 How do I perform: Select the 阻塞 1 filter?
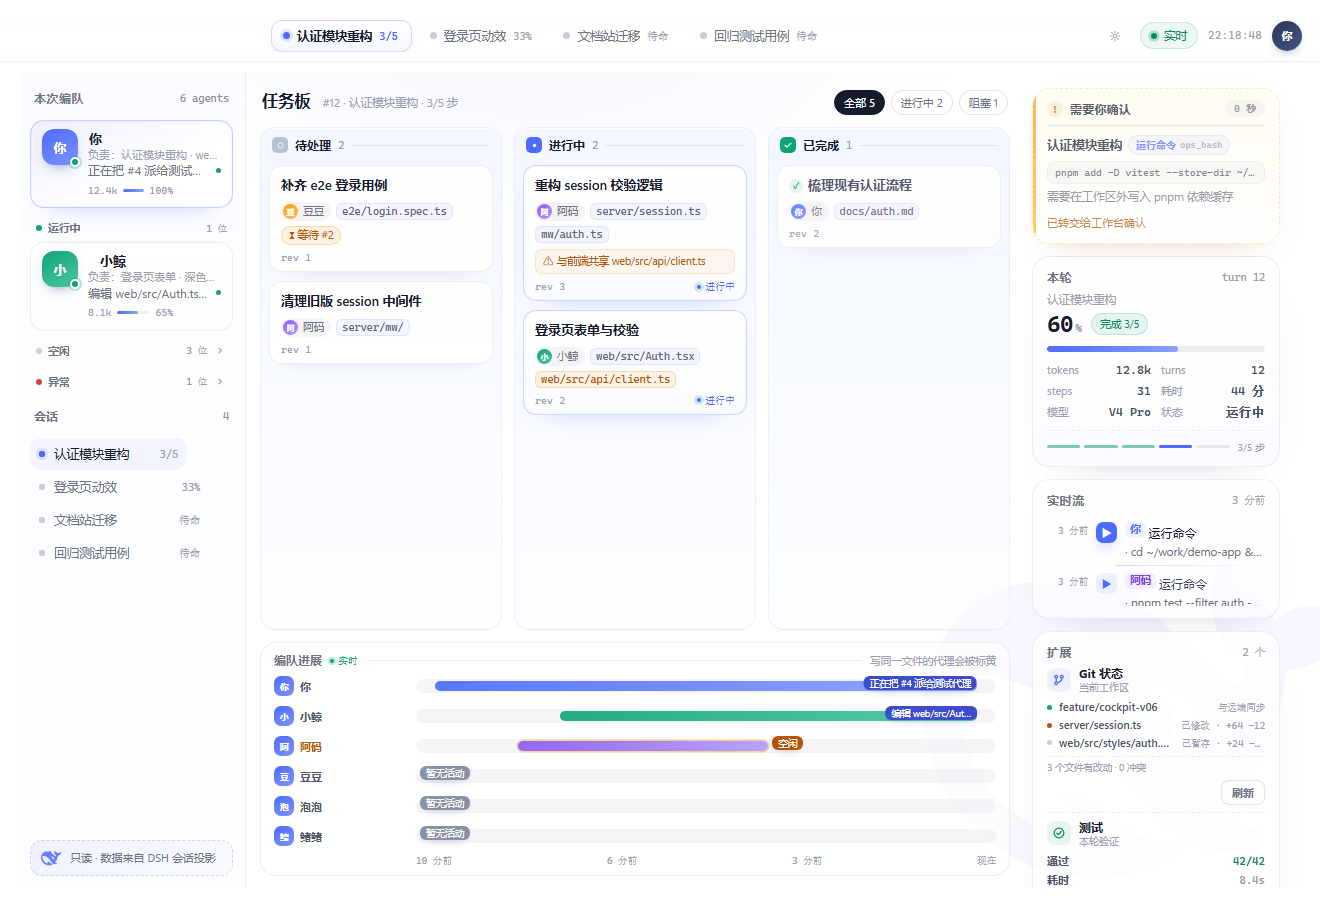984,103
